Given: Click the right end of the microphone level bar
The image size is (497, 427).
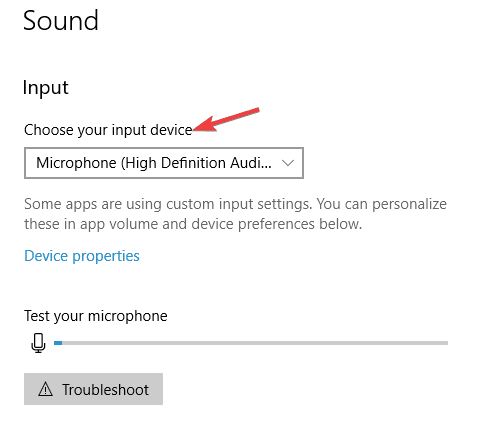Looking at the screenshot, I should (x=445, y=343).
